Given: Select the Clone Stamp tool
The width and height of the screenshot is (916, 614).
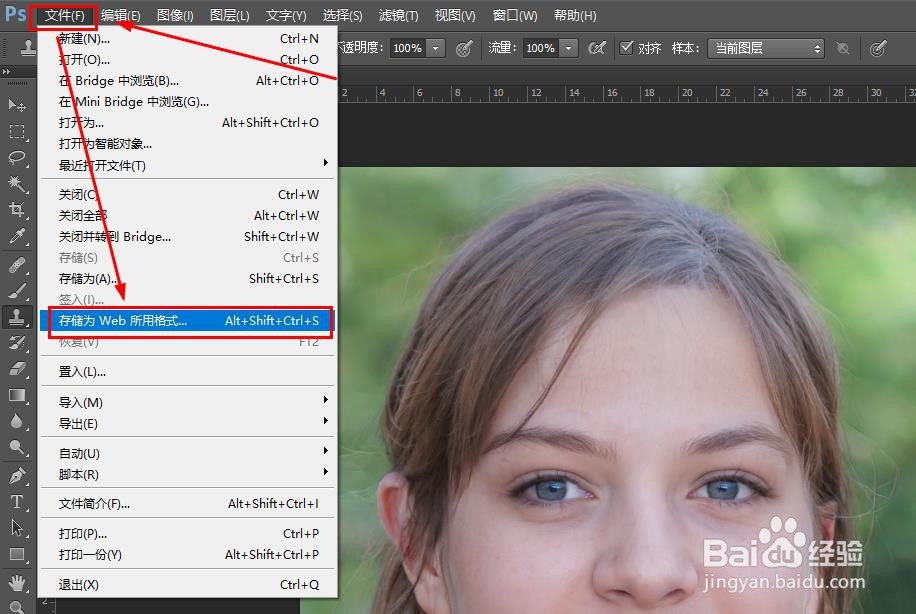Looking at the screenshot, I should [16, 317].
